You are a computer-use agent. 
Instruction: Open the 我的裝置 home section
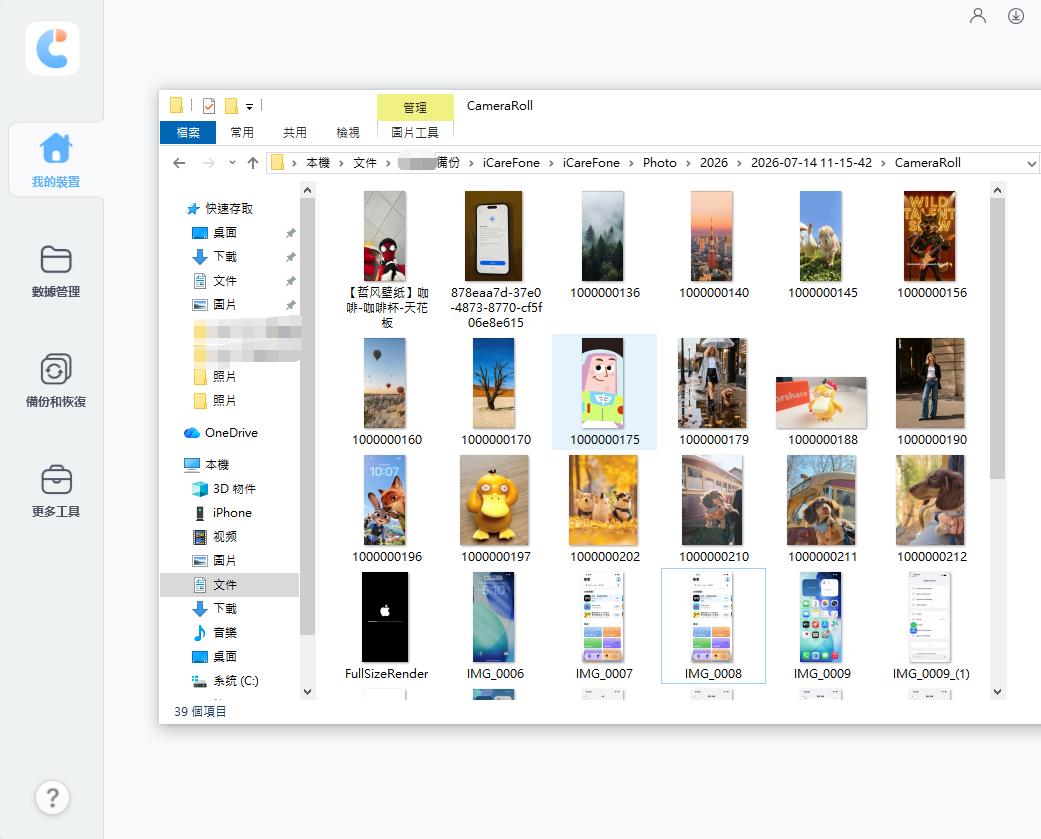[x=56, y=160]
